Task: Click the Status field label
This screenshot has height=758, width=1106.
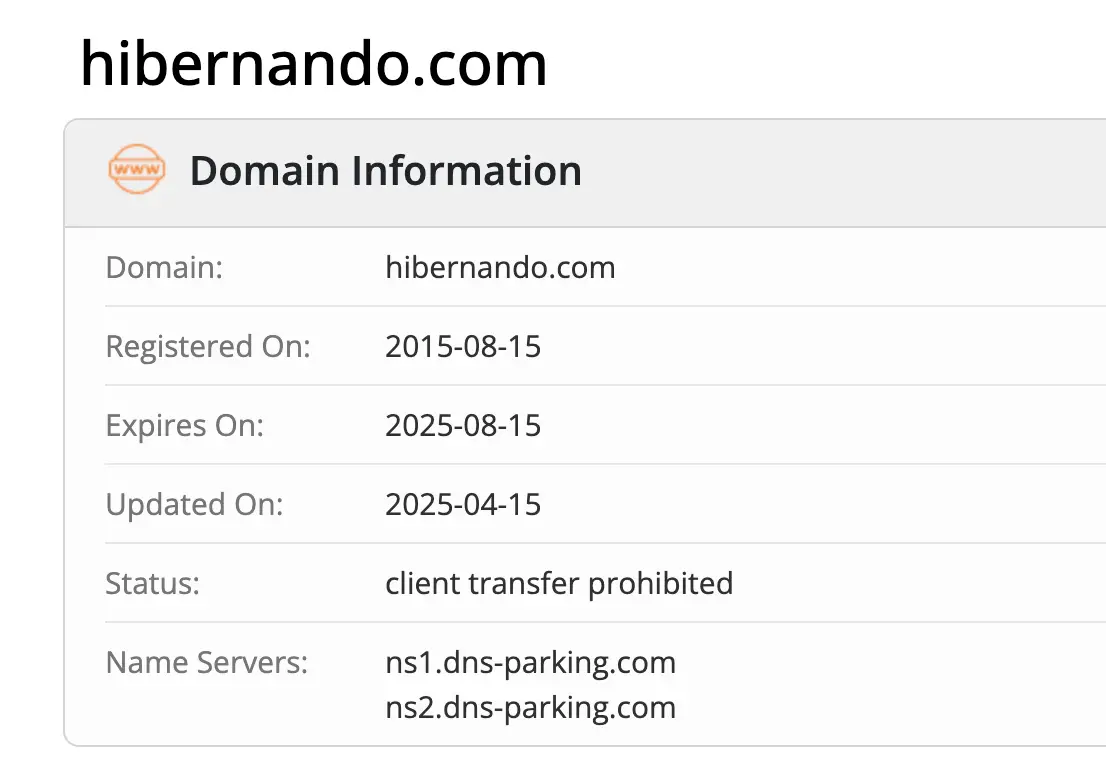Action: (x=152, y=583)
